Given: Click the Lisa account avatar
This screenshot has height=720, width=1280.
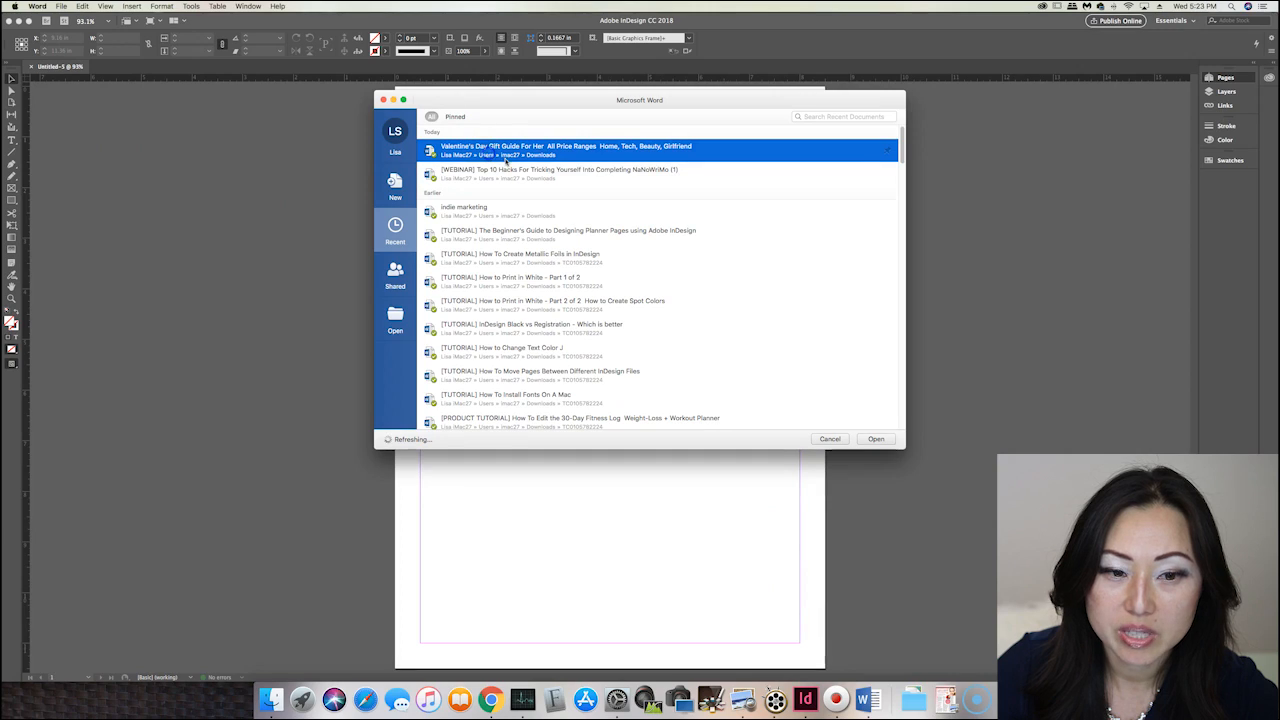Looking at the screenshot, I should [x=395, y=132].
